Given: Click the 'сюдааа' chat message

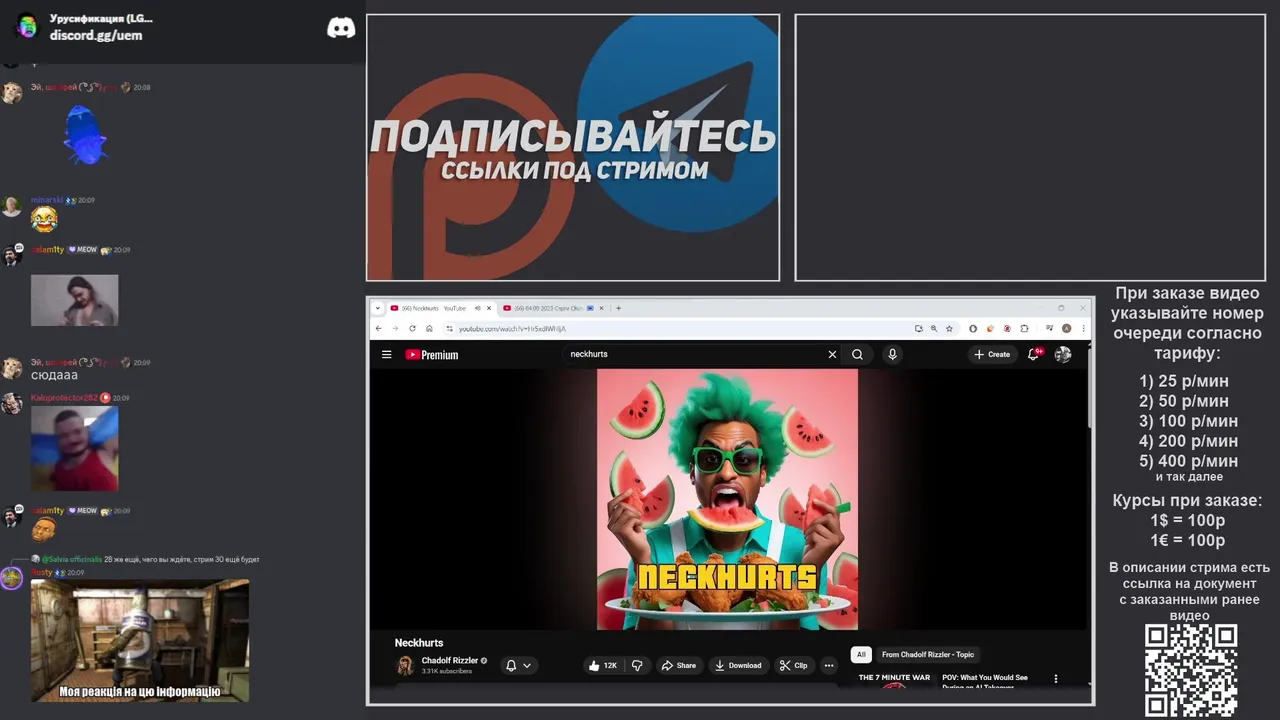Looking at the screenshot, I should [x=54, y=375].
